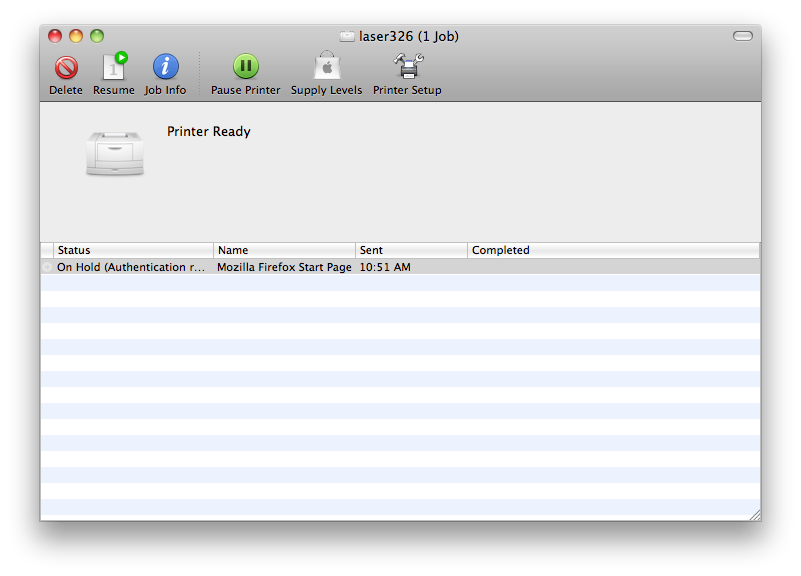The height and width of the screenshot is (576, 801).
Task: Click the laser printer image
Action: [x=115, y=153]
